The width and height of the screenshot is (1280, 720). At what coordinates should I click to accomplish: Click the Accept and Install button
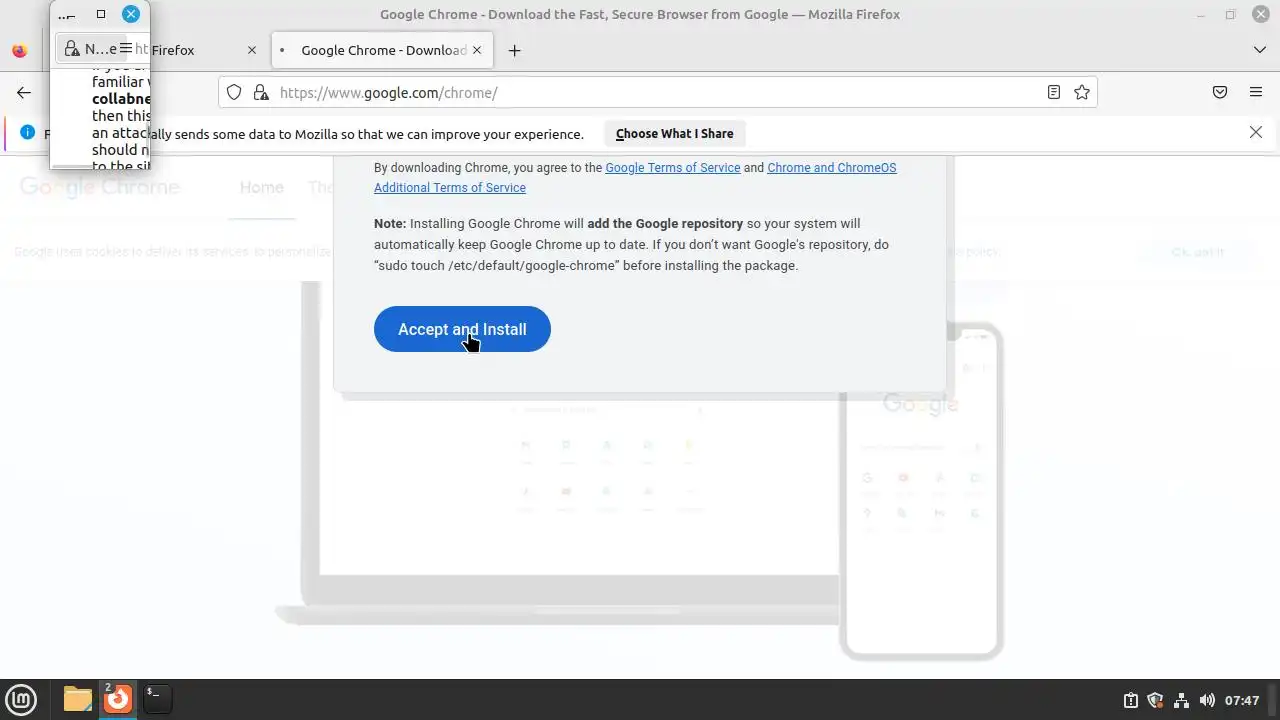pos(462,329)
